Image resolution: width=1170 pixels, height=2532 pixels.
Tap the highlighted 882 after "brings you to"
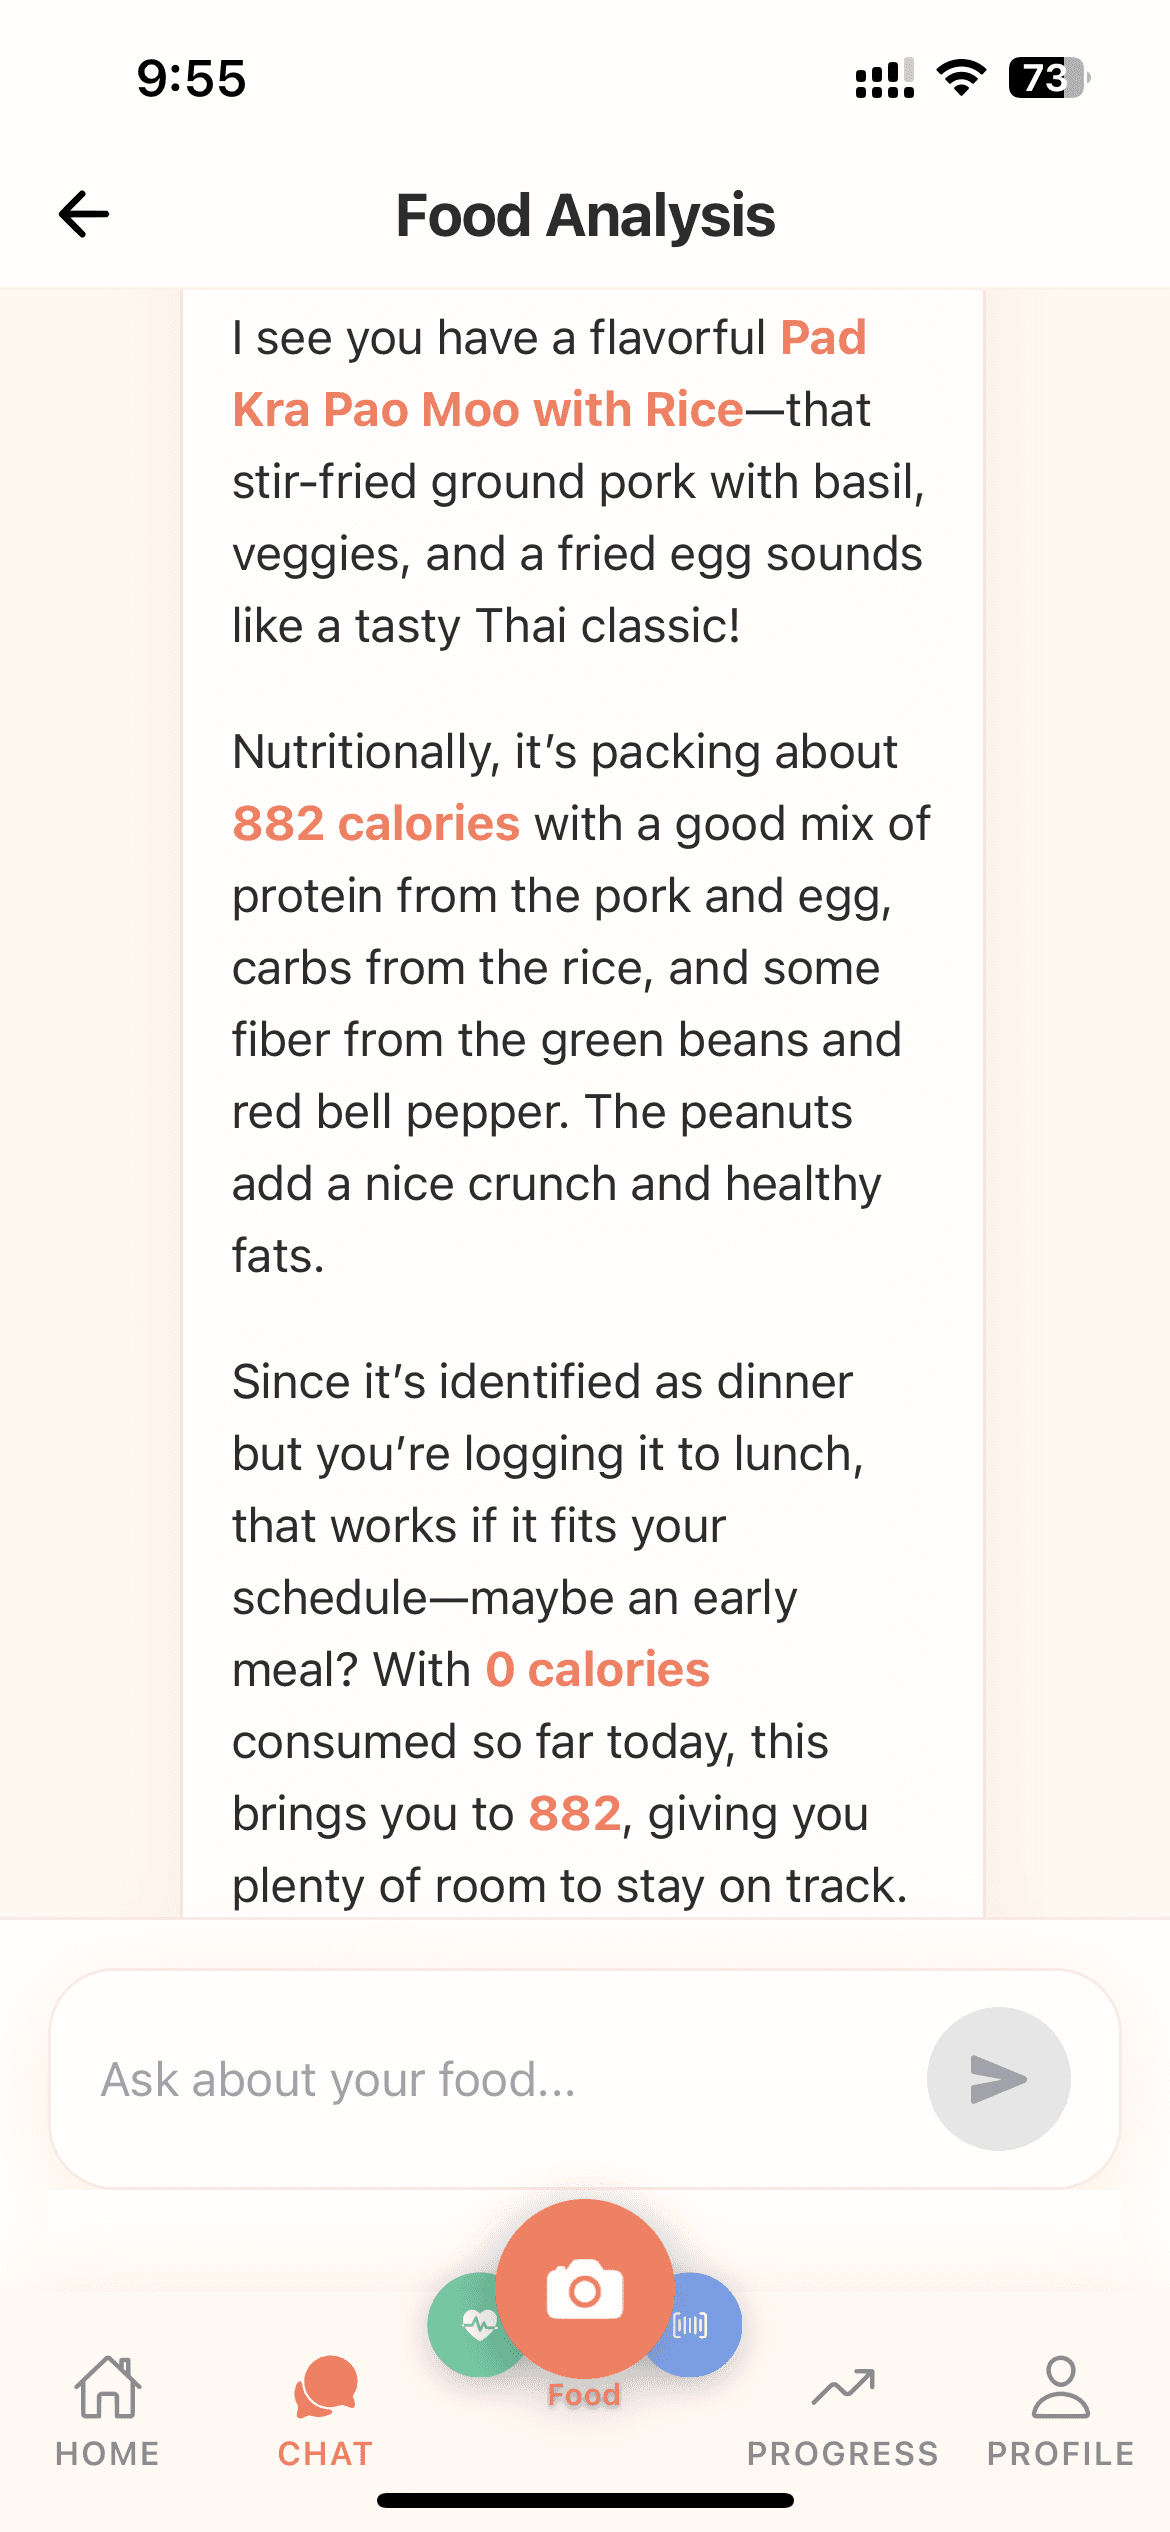pyautogui.click(x=575, y=1814)
